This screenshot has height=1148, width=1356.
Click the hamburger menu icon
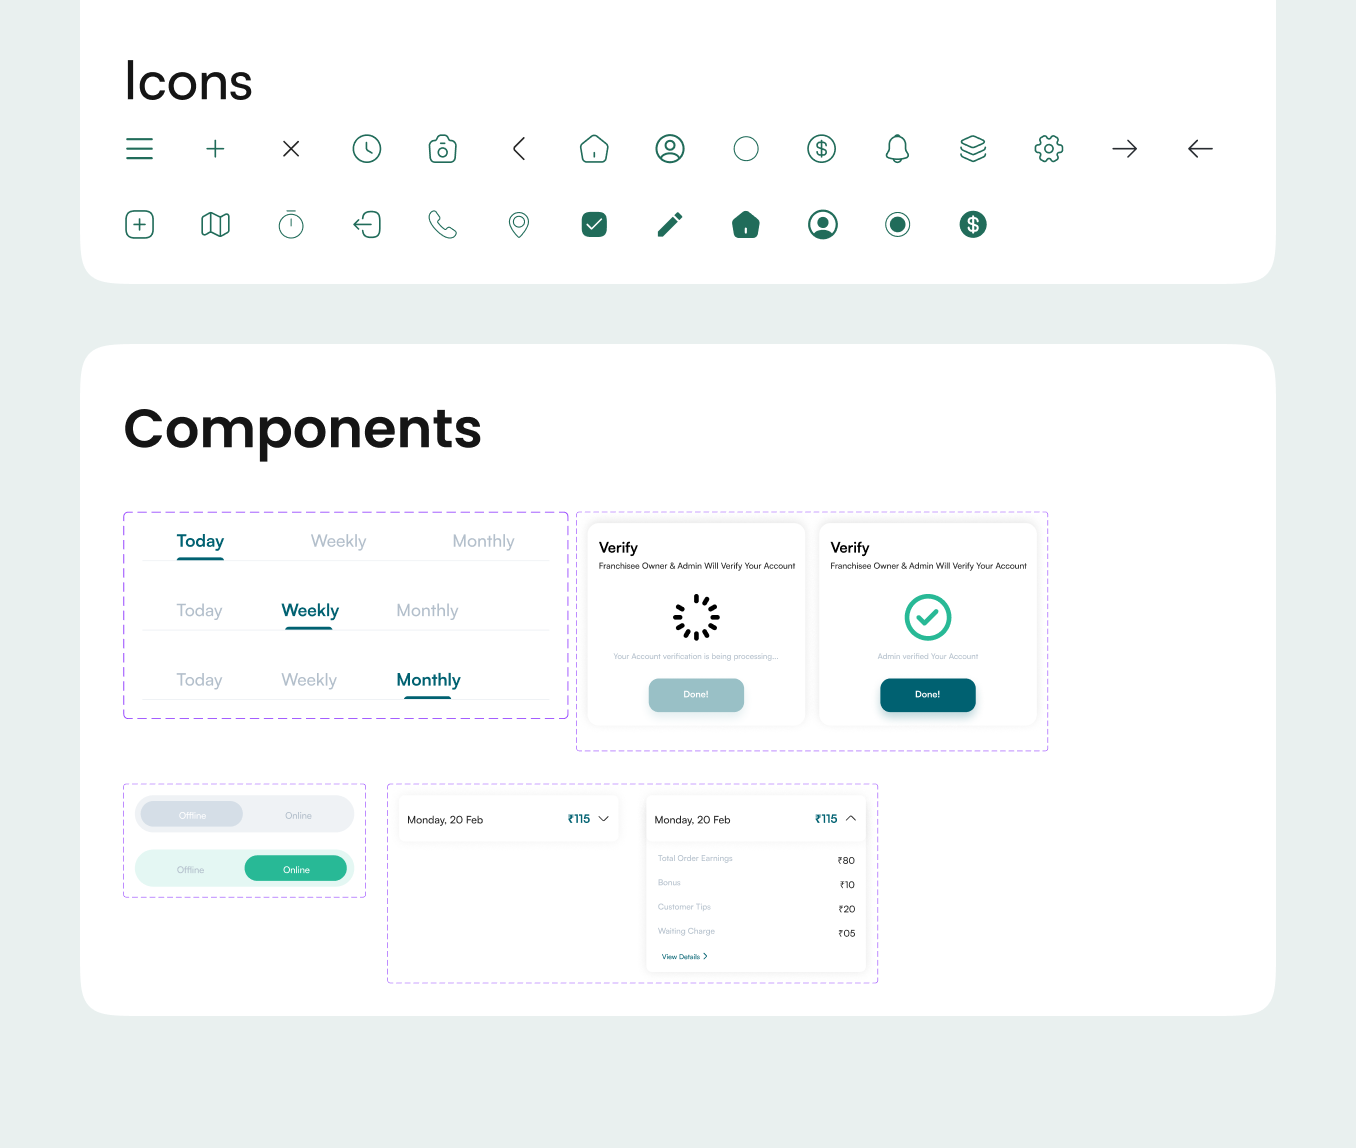tap(139, 149)
